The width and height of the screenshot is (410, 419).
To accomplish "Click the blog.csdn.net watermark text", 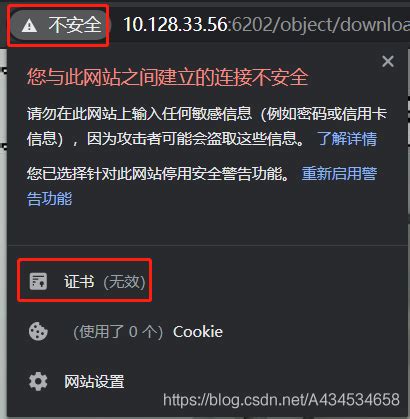I will 281,399.
